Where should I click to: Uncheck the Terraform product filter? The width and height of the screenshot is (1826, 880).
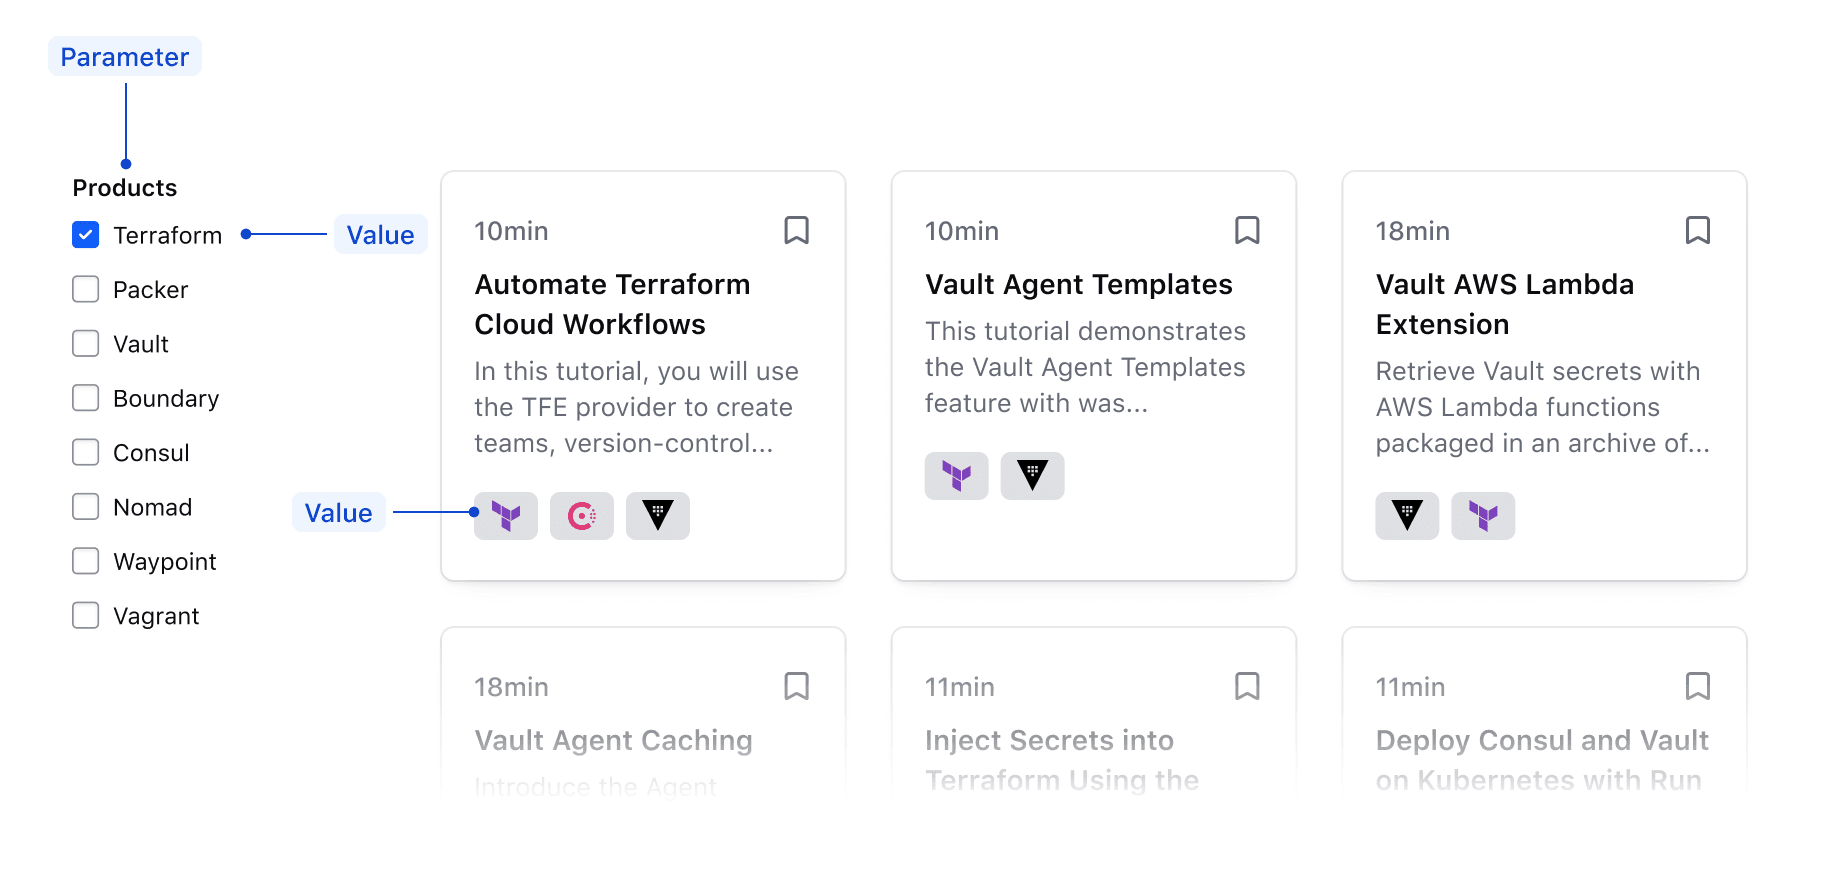(86, 235)
